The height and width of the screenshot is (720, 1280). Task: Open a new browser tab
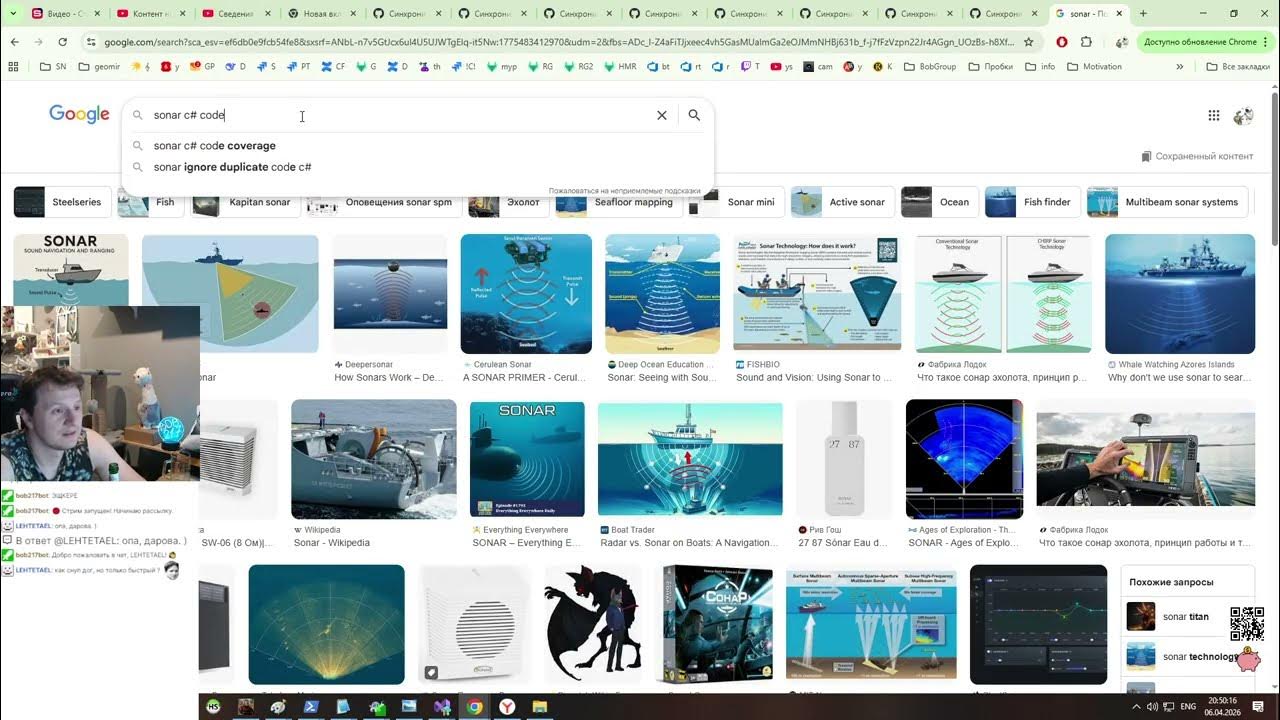point(1143,14)
